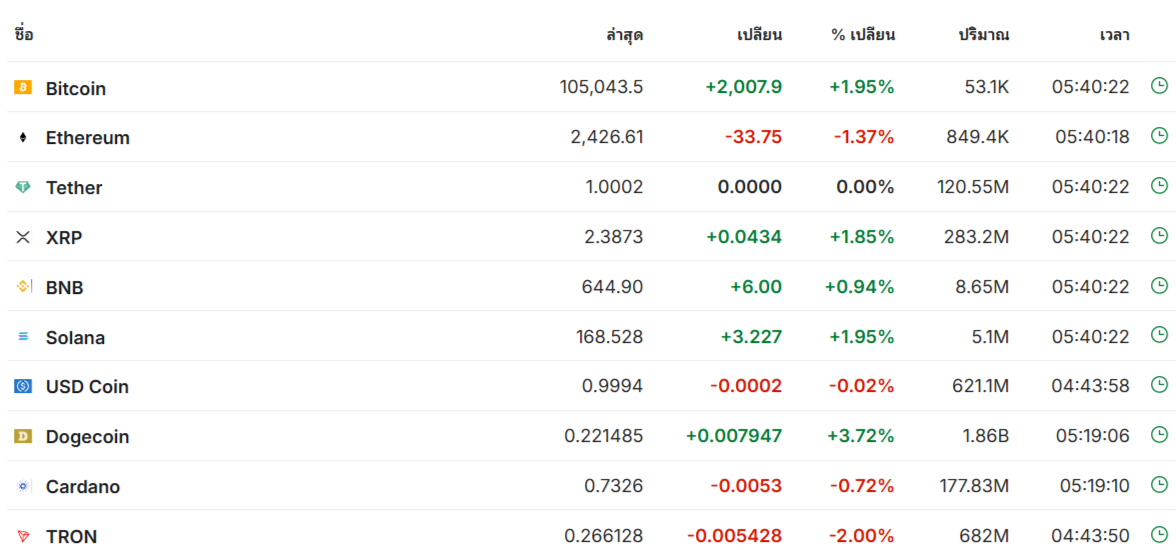Click the clock icon in Dogecoin row
The width and height of the screenshot is (1176, 550).
point(1159,434)
